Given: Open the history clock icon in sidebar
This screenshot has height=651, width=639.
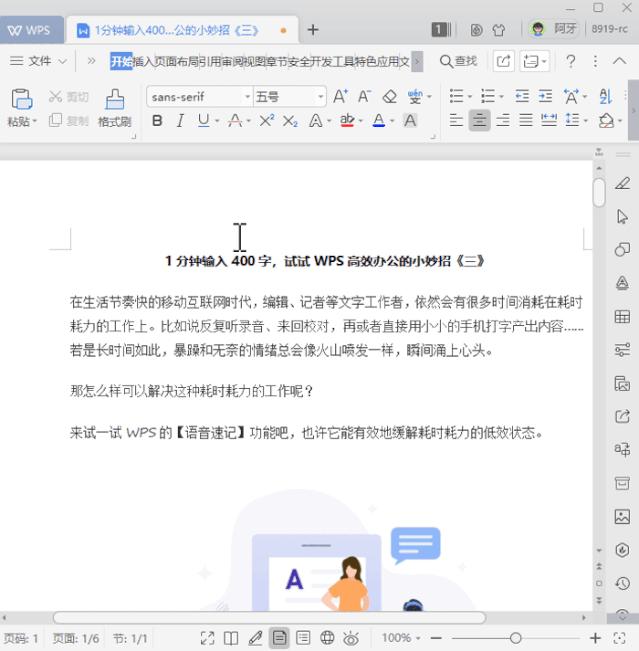Looking at the screenshot, I should point(622,583).
